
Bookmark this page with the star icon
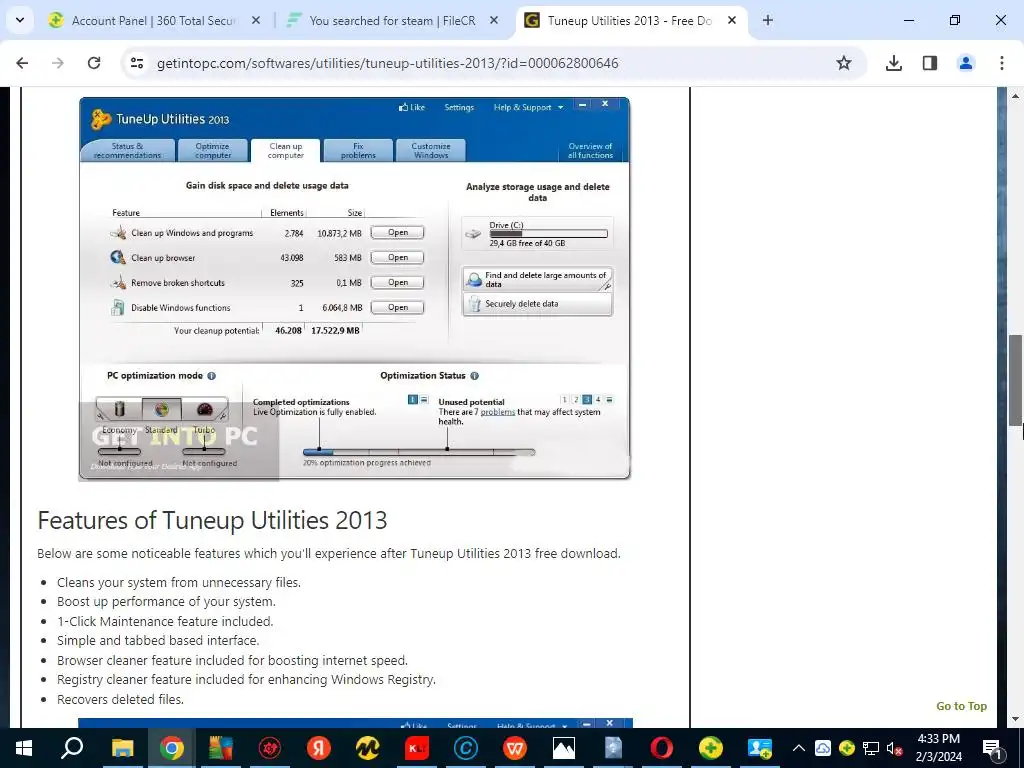pos(844,63)
